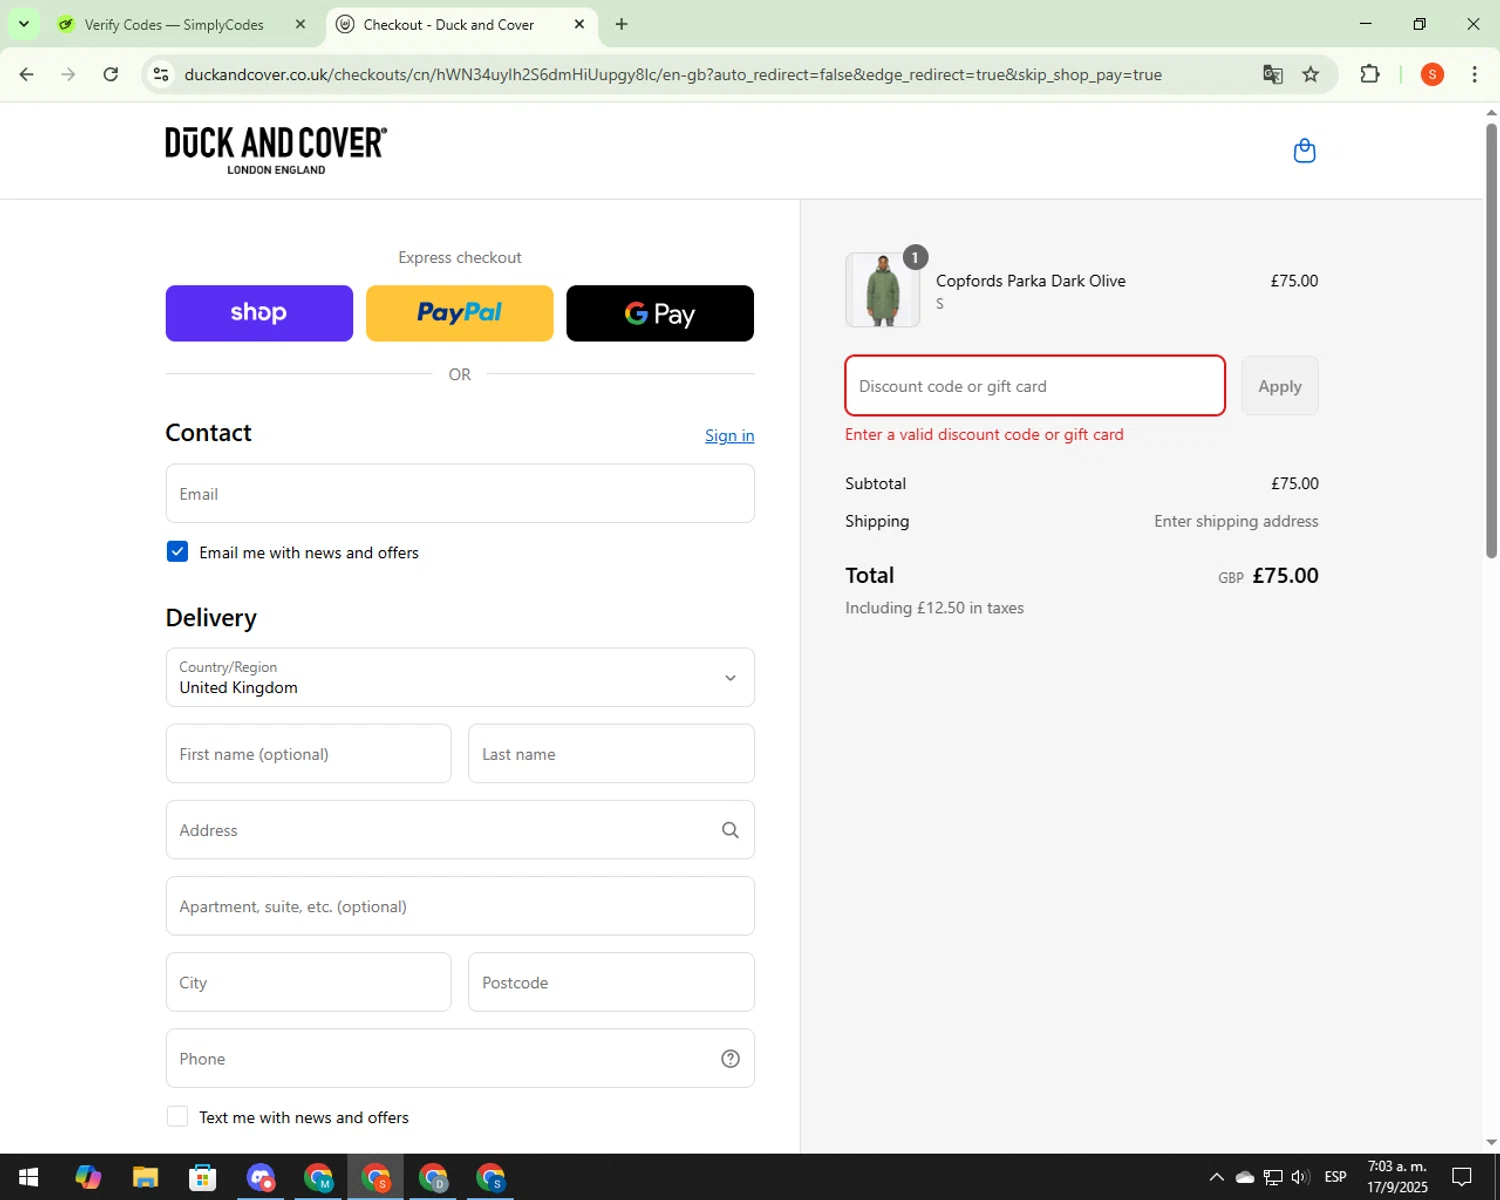The image size is (1500, 1200).
Task: Click the ESP language indicator
Action: [x=1335, y=1177]
